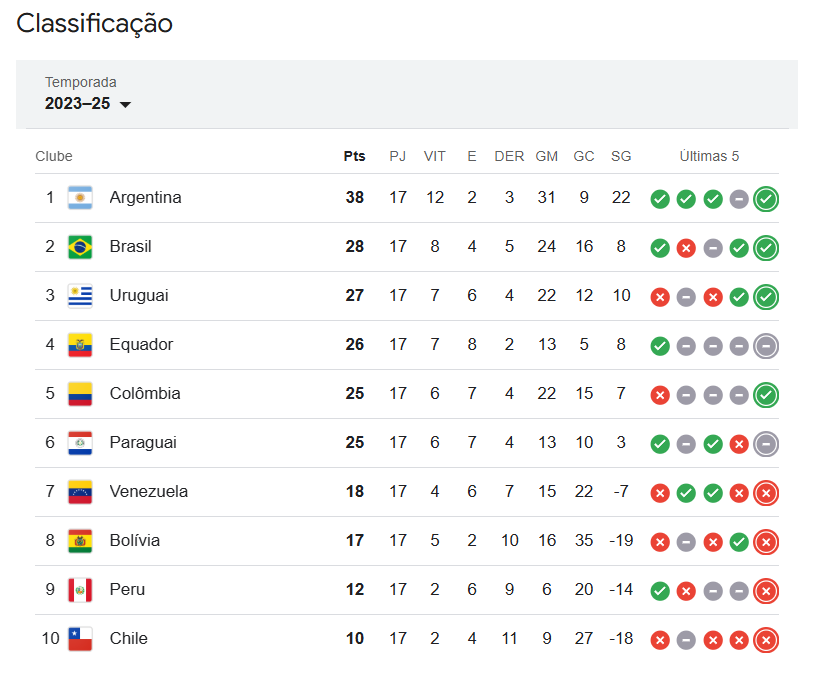Select the Uruguai flag icon
The height and width of the screenshot is (683, 831).
pos(80,295)
